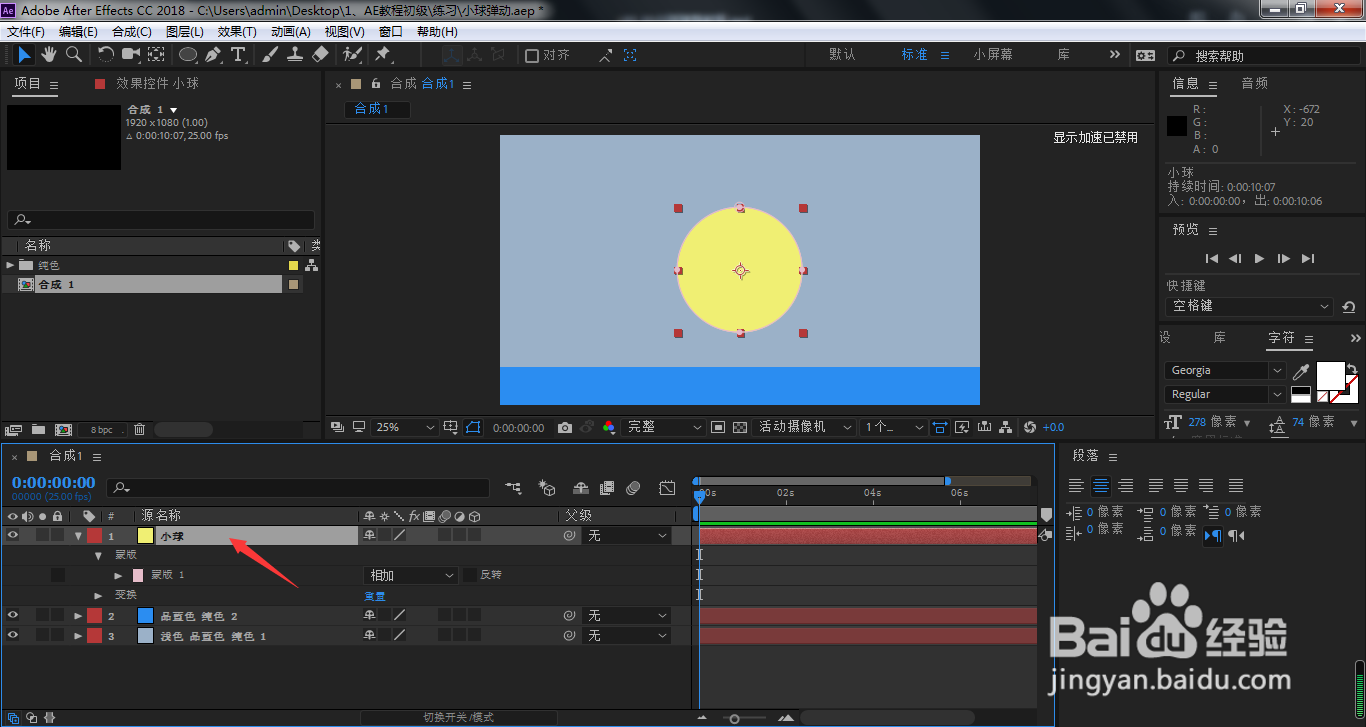Viewport: 1366px width, 727px height.
Task: Enable Draft 3D in timeline
Action: click(547, 488)
